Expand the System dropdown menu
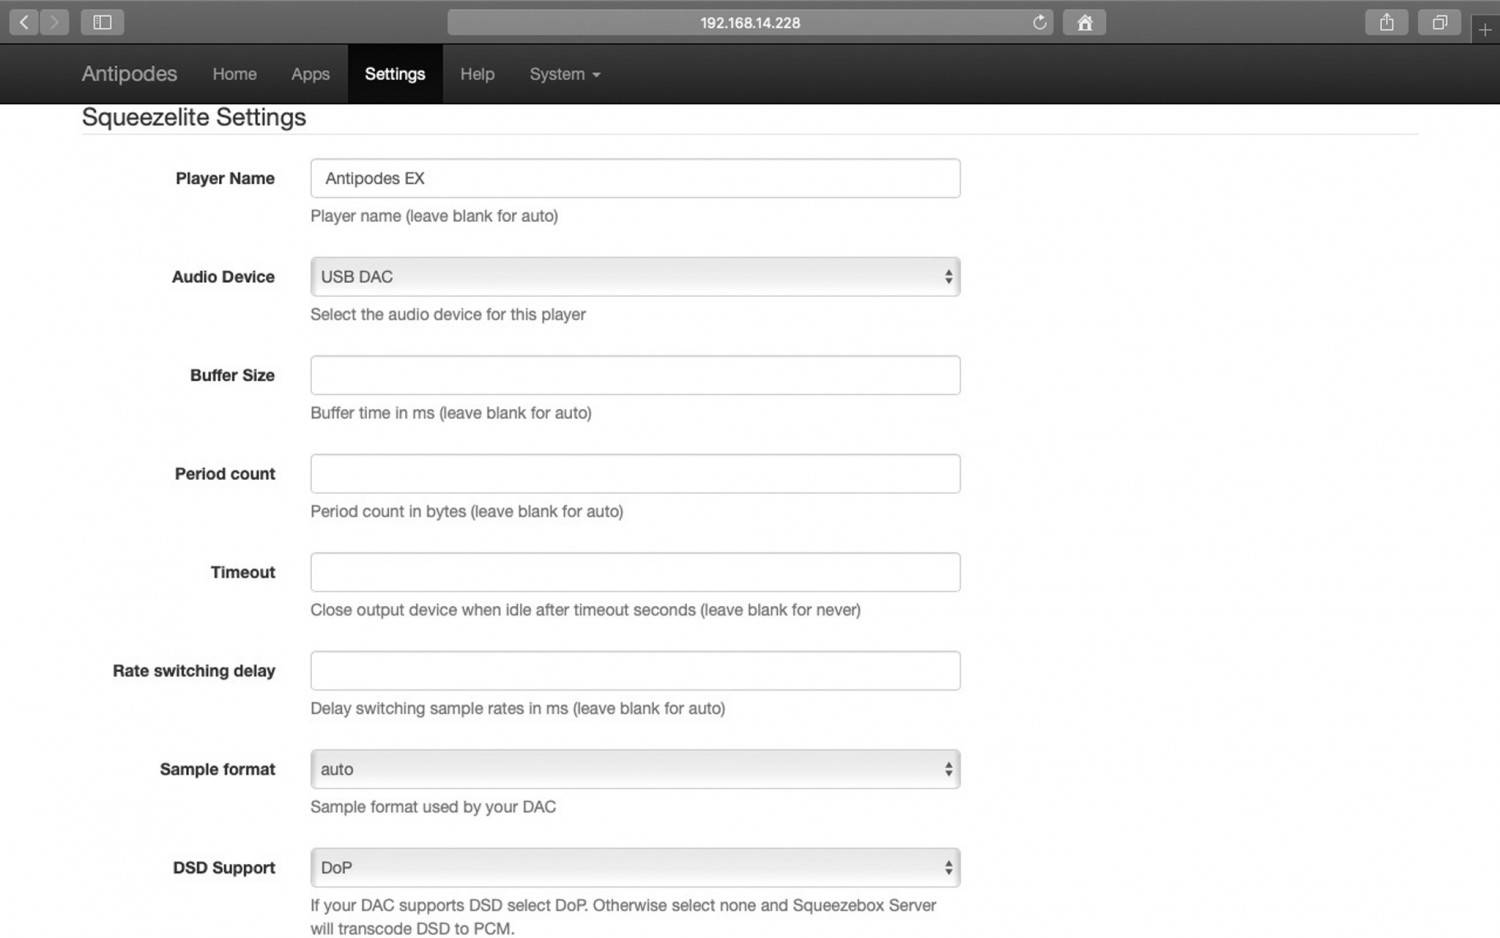 tap(565, 74)
